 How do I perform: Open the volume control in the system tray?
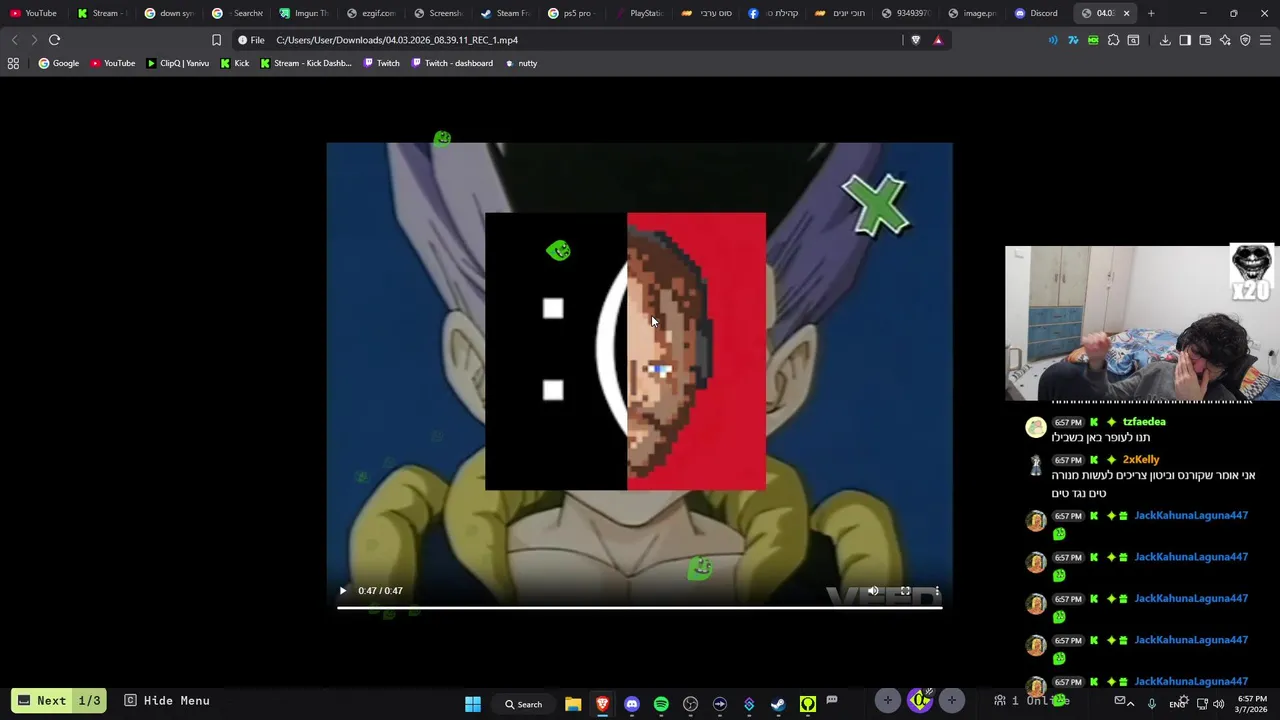pyautogui.click(x=1218, y=704)
